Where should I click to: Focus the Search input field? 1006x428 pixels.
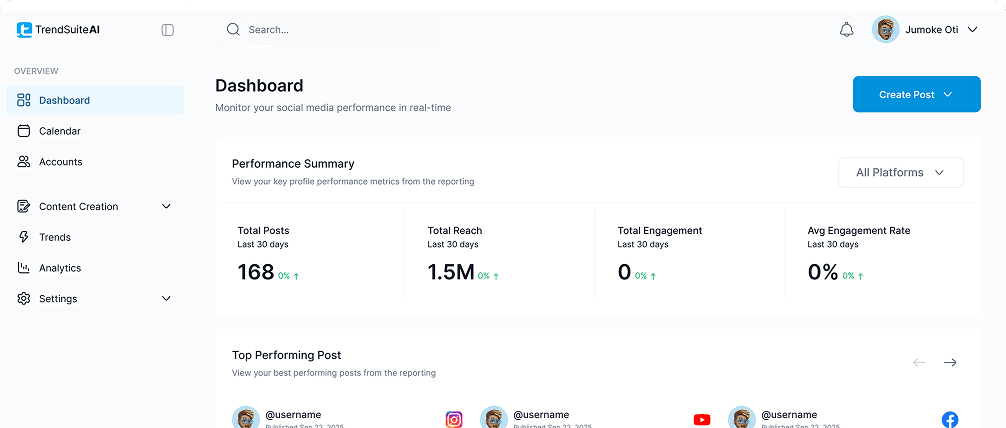tap(340, 30)
